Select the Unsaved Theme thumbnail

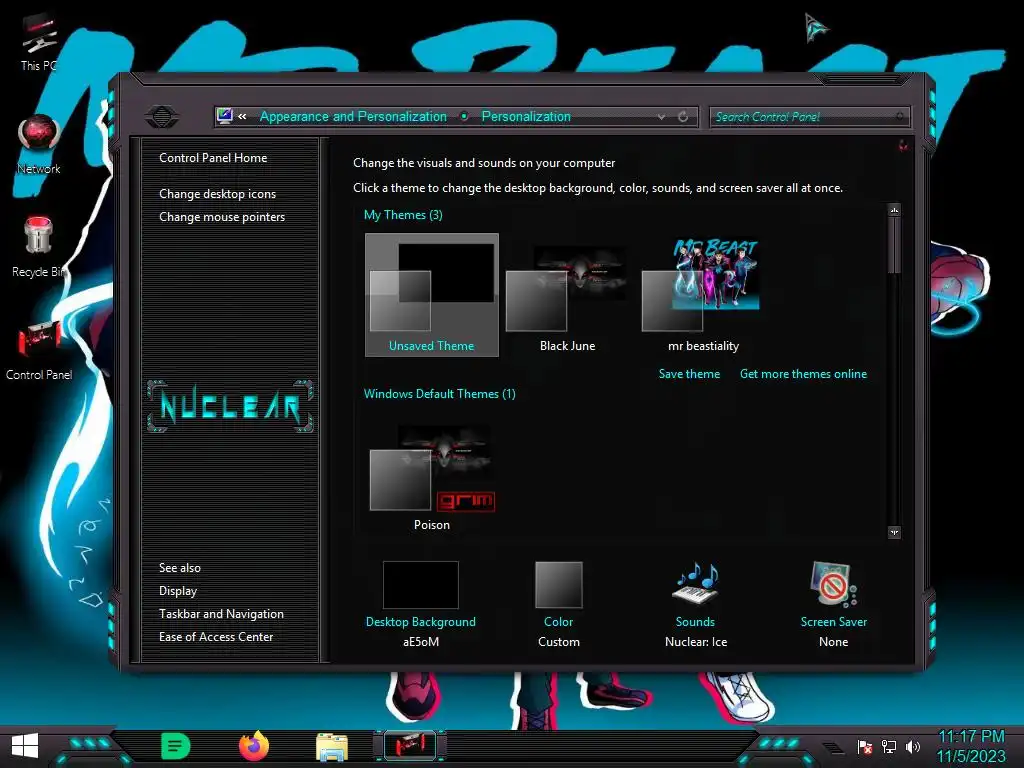(432, 295)
